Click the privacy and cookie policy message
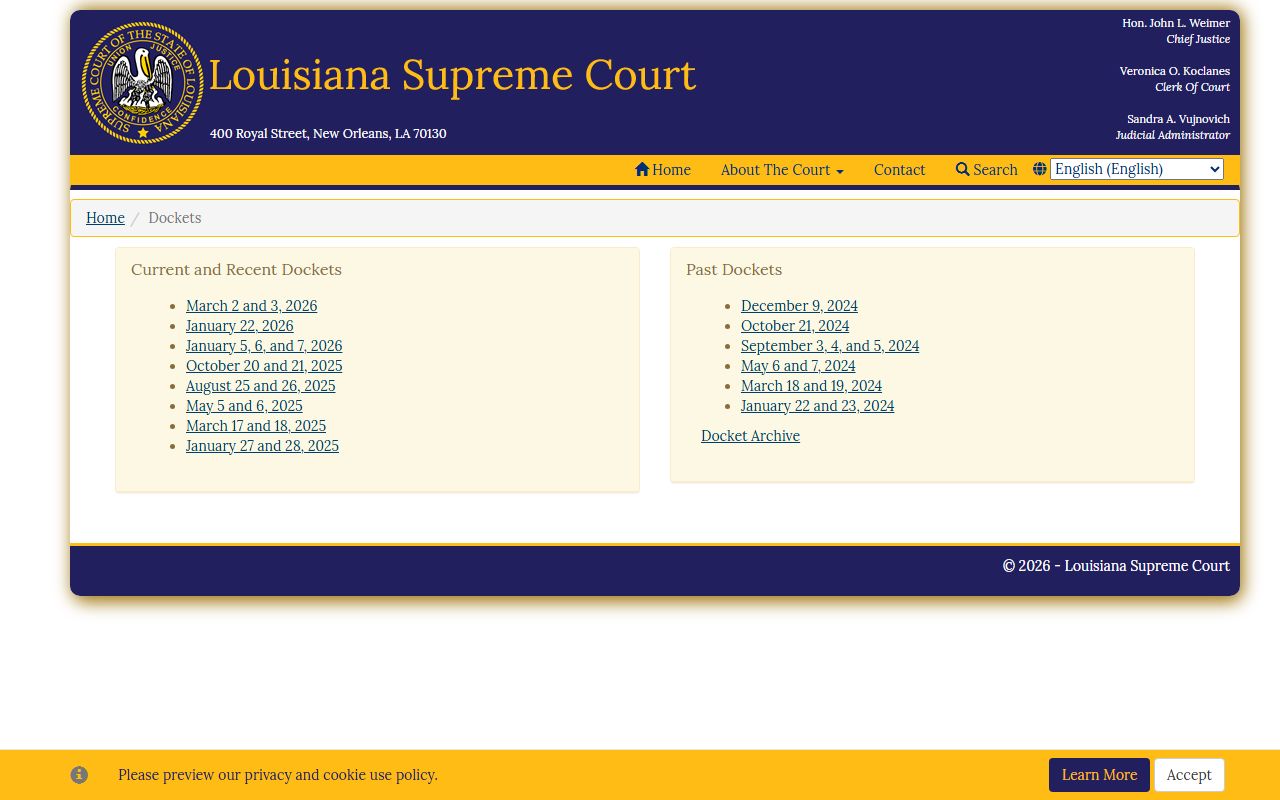The image size is (1280, 800). click(x=278, y=775)
